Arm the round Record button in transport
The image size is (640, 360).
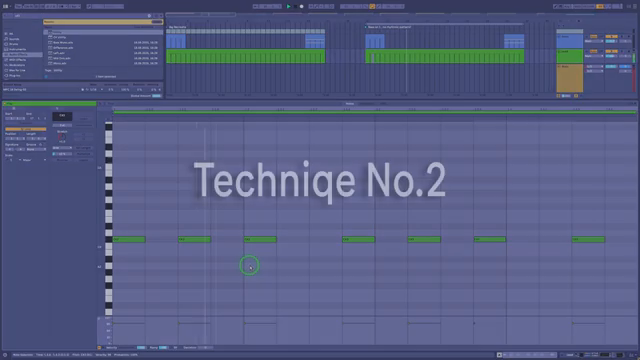(302, 7)
